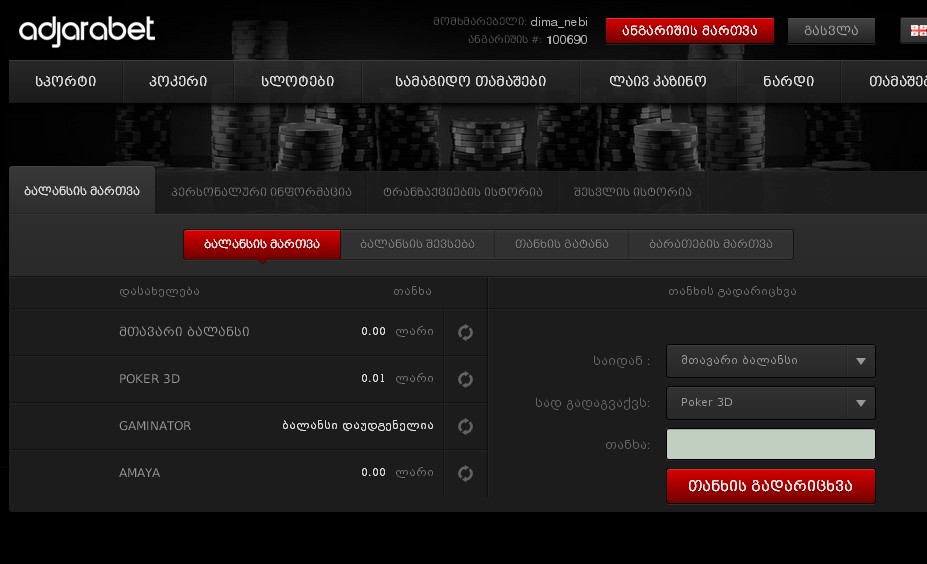Open the საიდან source balance dropdown
Image resolution: width=927 pixels, height=564 pixels.
point(770,361)
